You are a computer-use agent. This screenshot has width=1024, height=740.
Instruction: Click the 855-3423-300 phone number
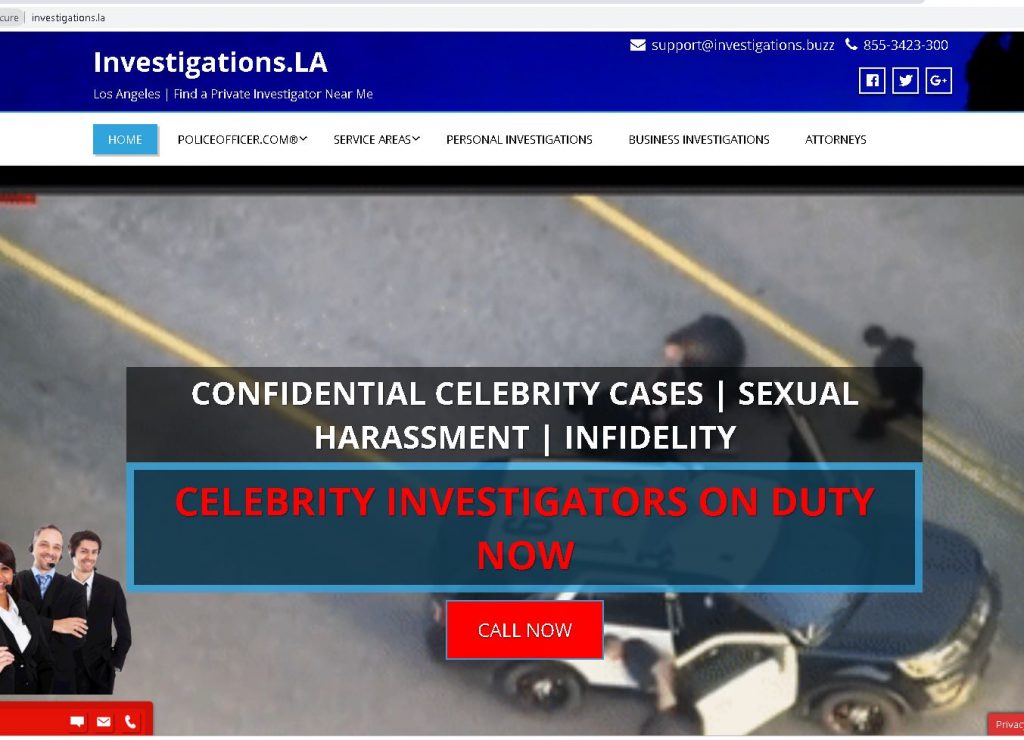905,45
